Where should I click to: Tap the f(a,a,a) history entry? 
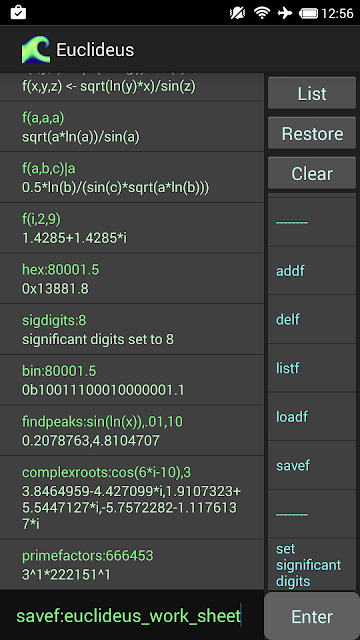(131, 127)
